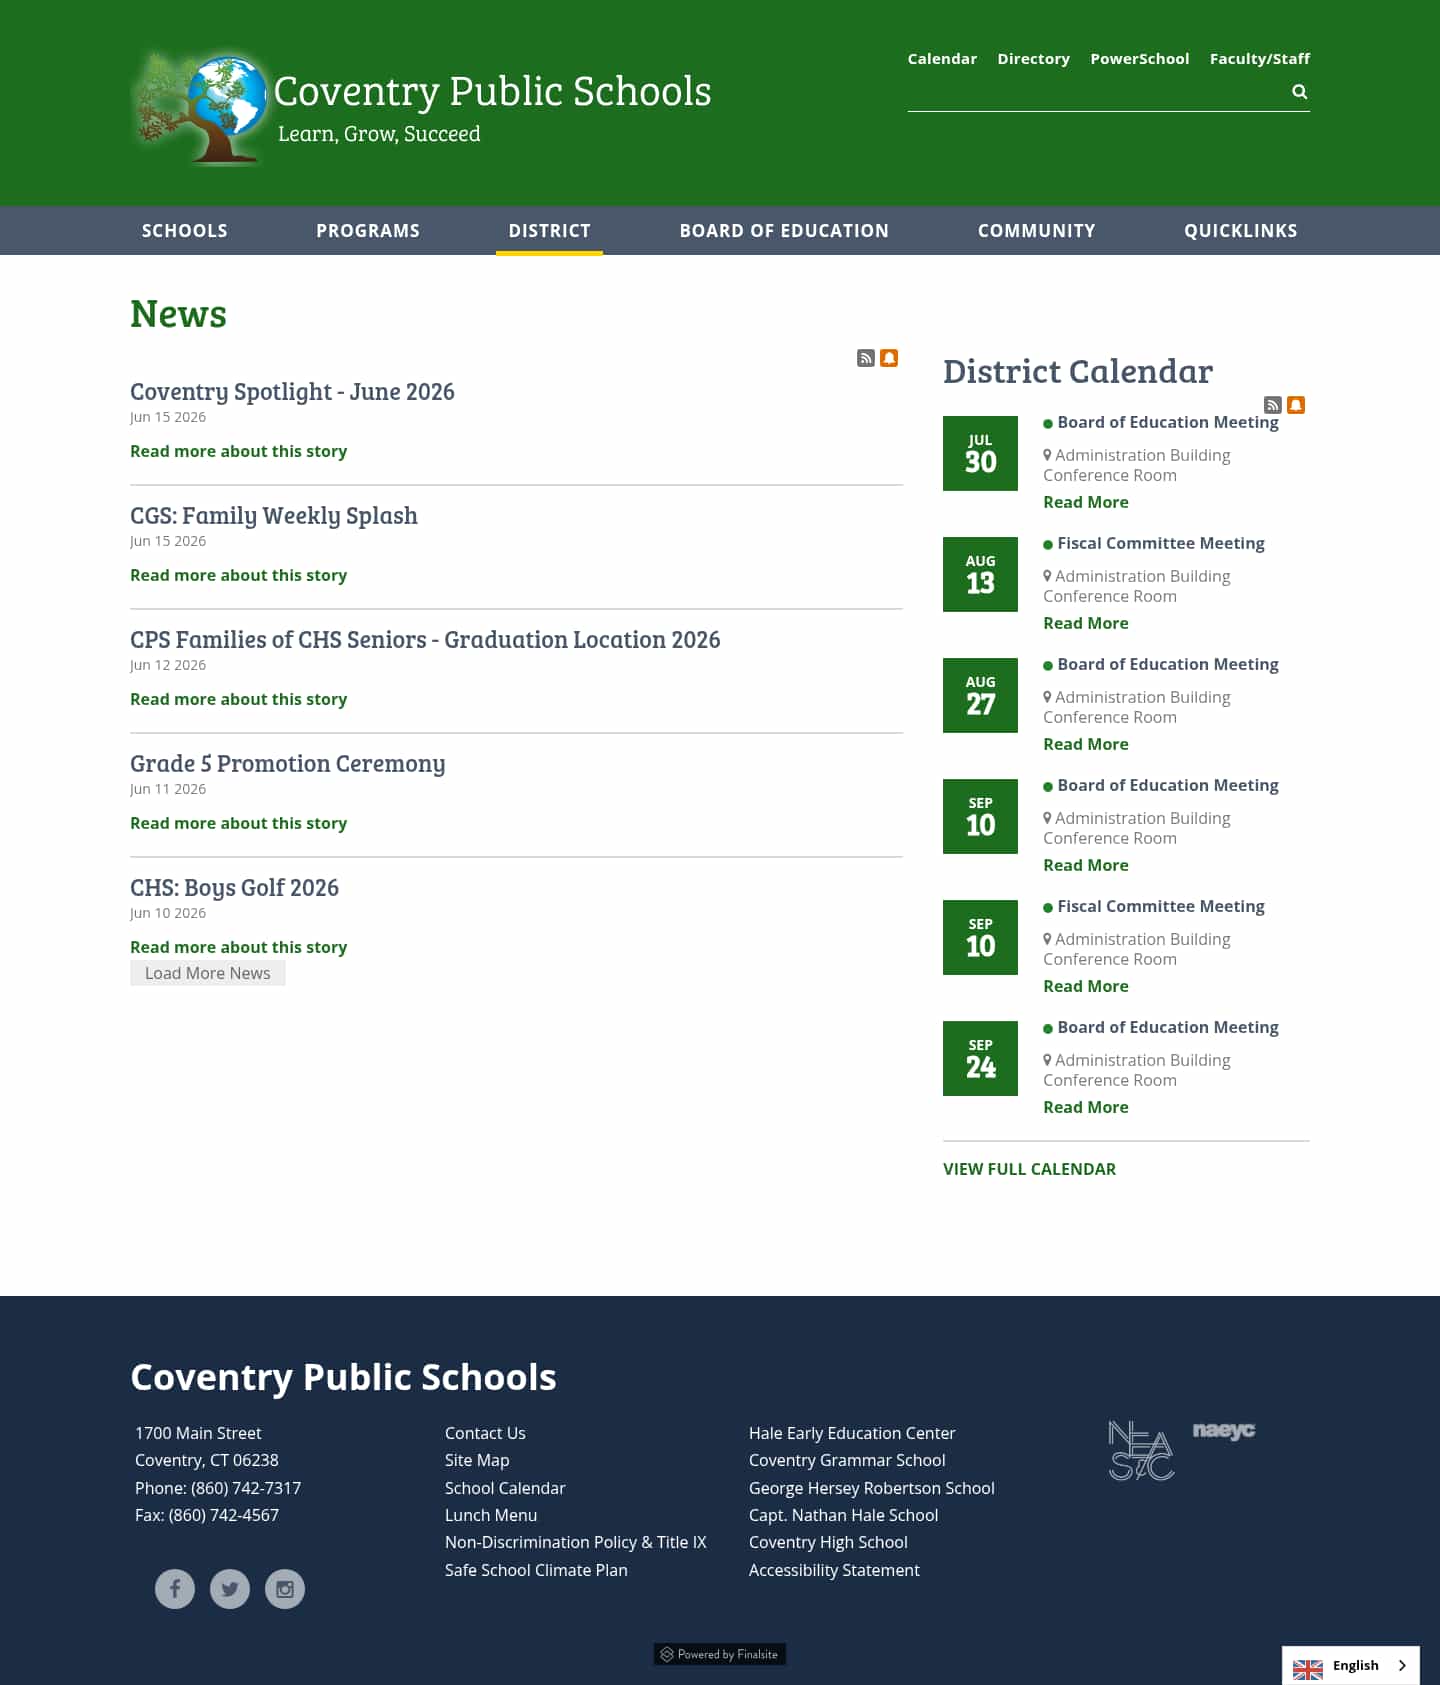Image resolution: width=1440 pixels, height=1685 pixels.
Task: Click the SEP 24 date tile
Action: [x=980, y=1058]
